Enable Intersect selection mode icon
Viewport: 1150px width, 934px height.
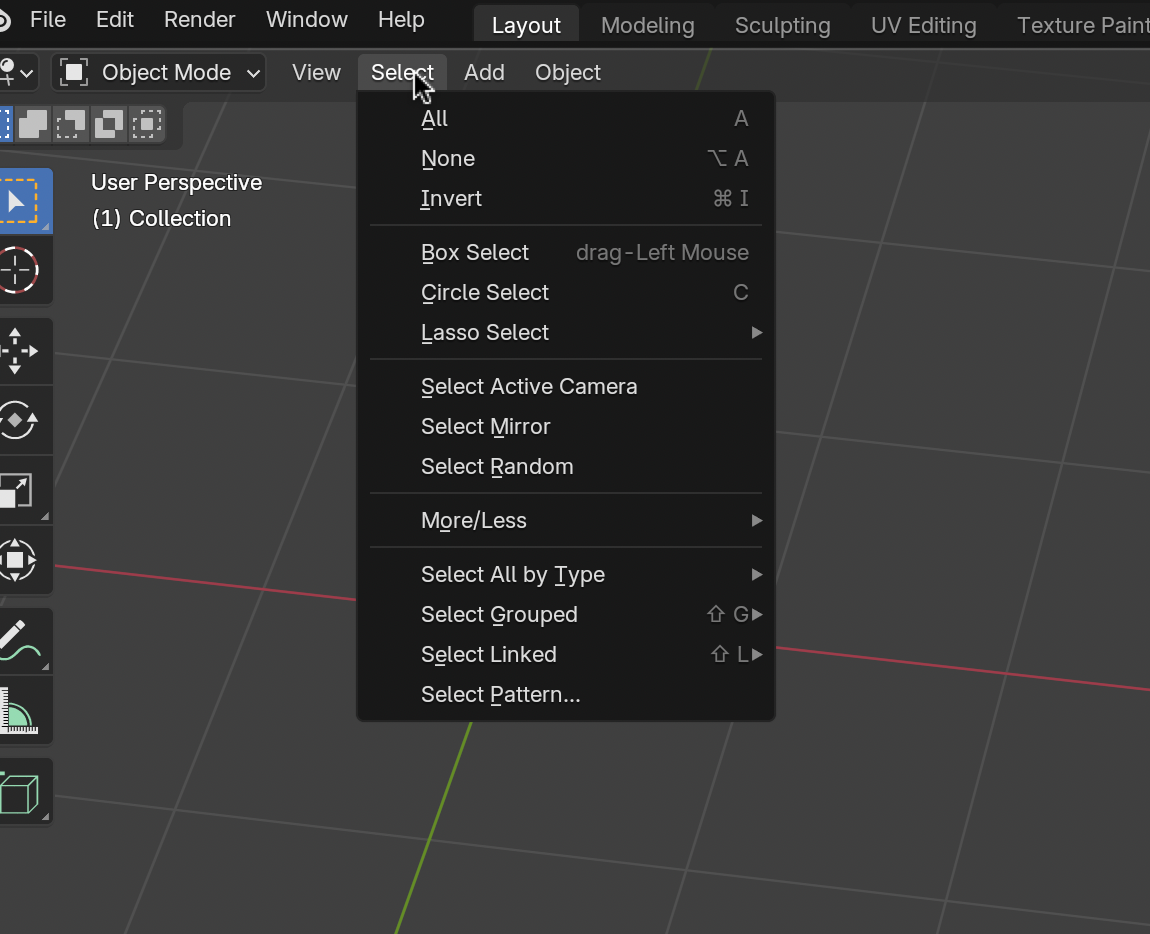[x=147, y=124]
